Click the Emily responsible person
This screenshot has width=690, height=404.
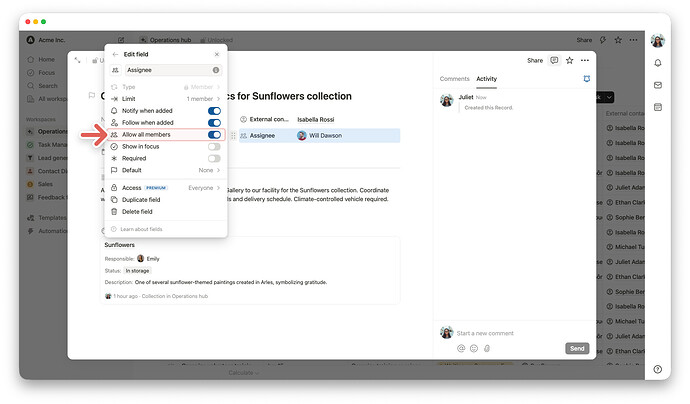pos(148,259)
